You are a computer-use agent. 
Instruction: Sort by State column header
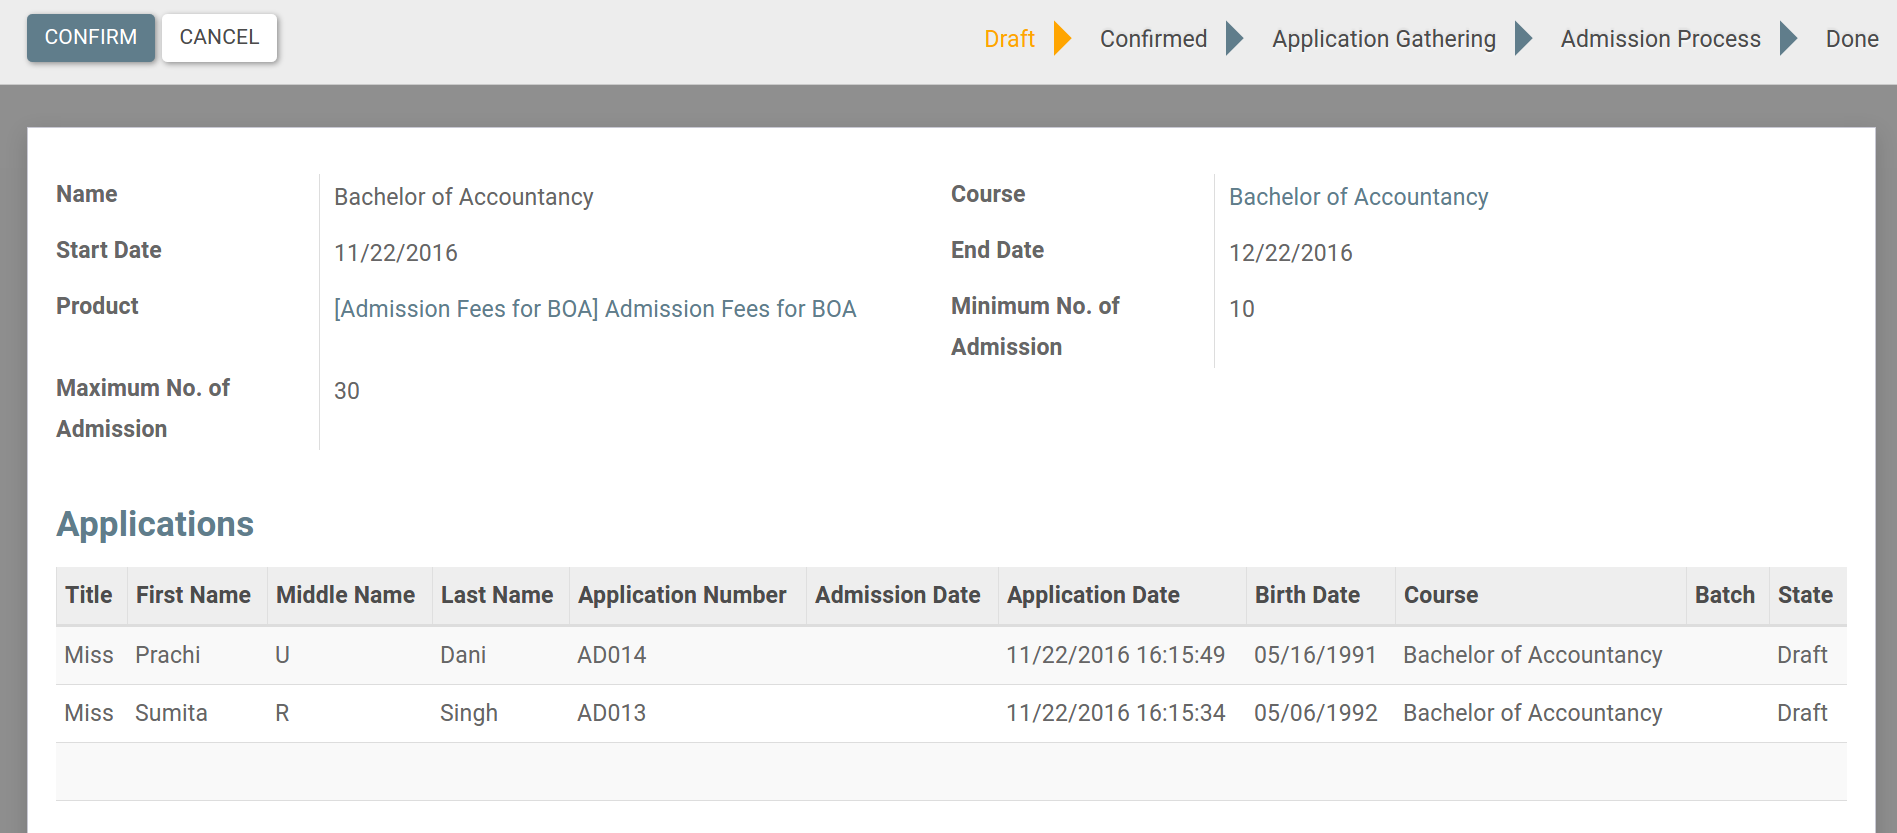pyautogui.click(x=1804, y=595)
